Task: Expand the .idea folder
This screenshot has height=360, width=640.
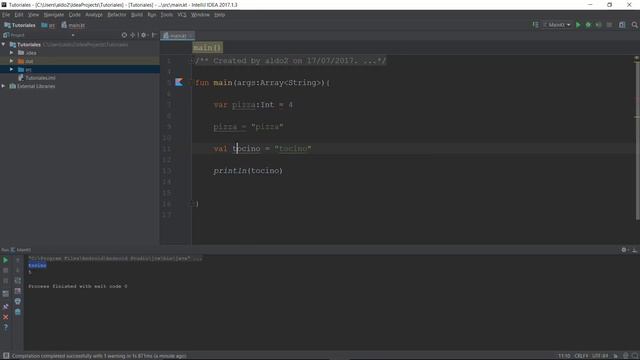Action: (x=11, y=53)
